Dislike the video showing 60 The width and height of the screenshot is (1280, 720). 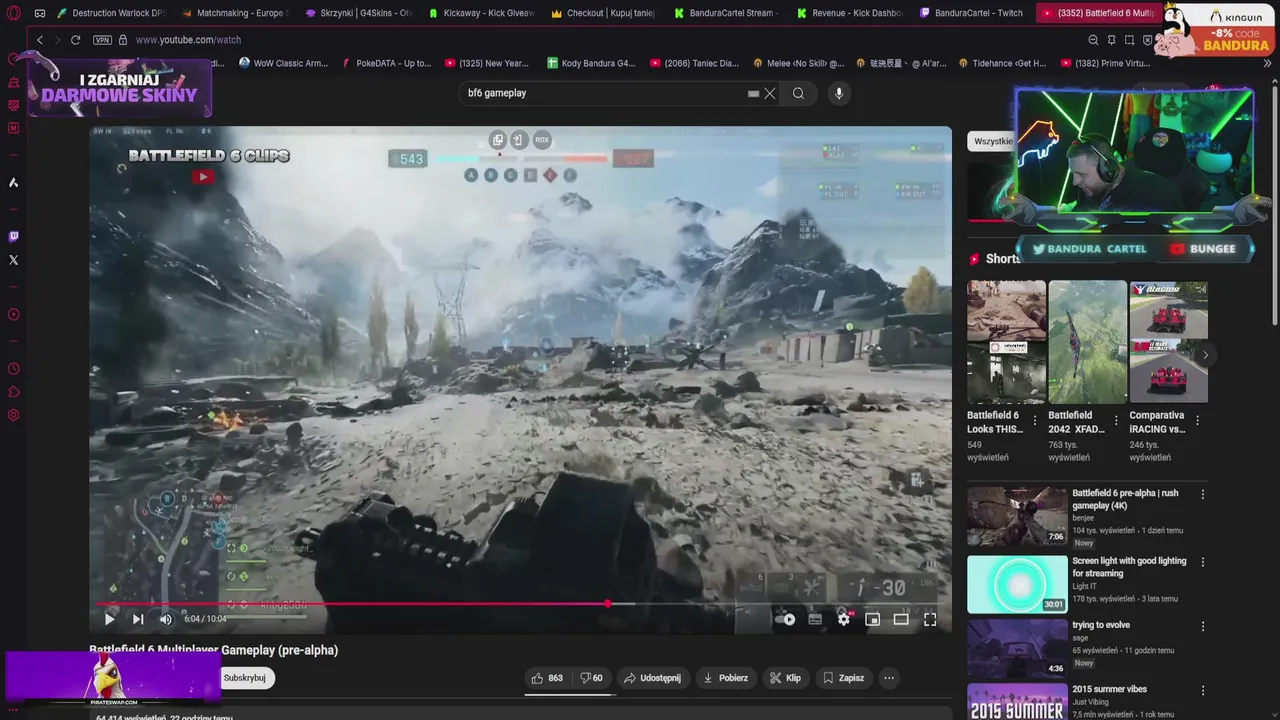592,678
